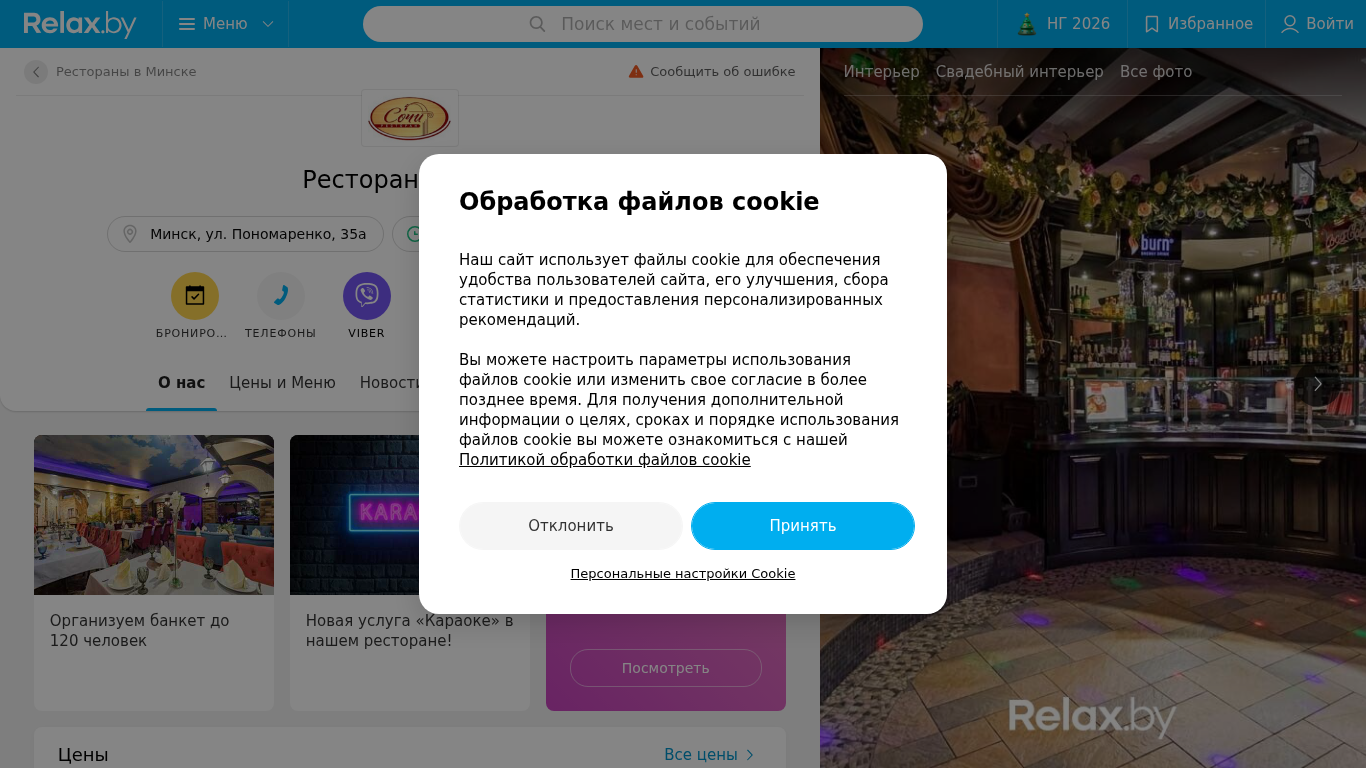The width and height of the screenshot is (1366, 768).
Task: Click the warning triangle report icon
Action: [636, 72]
